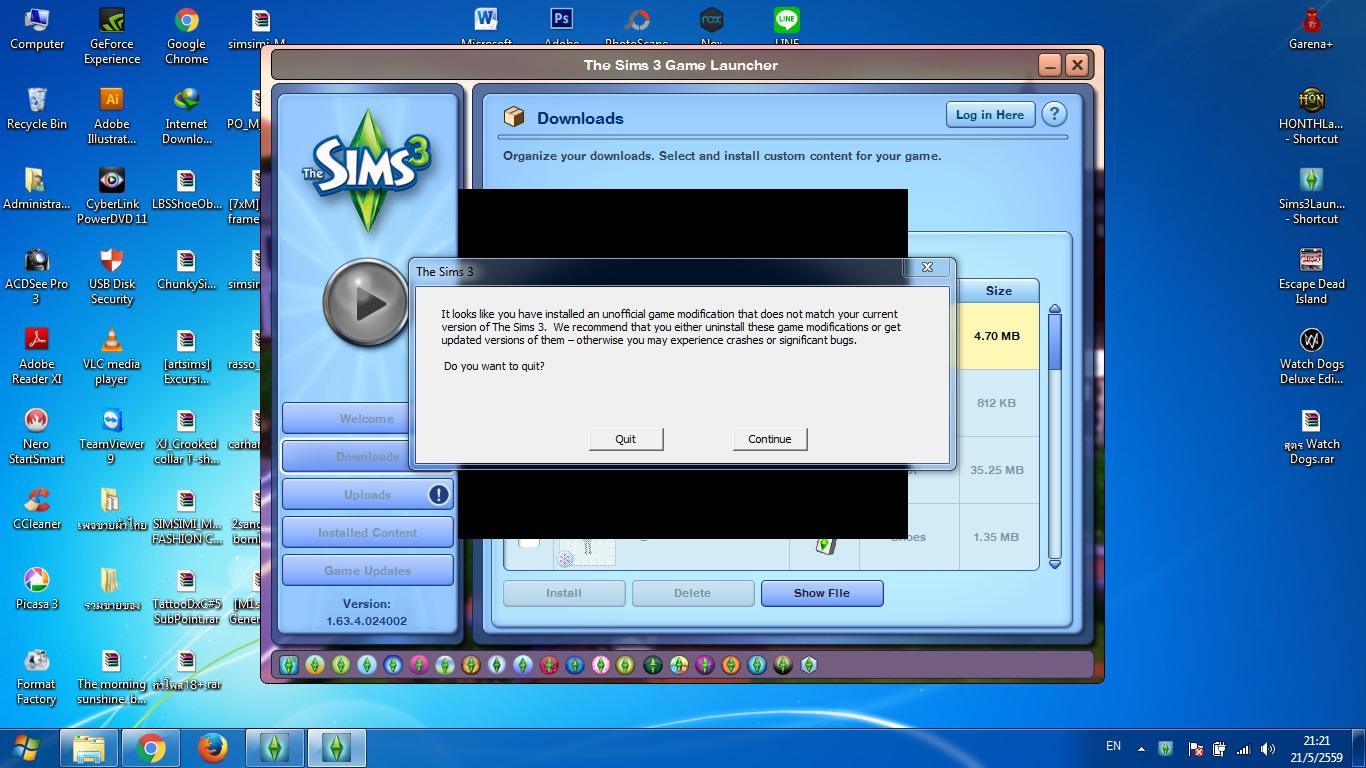This screenshot has width=1366, height=768.
Task: Click the Quit button in the dialog
Action: click(x=626, y=439)
